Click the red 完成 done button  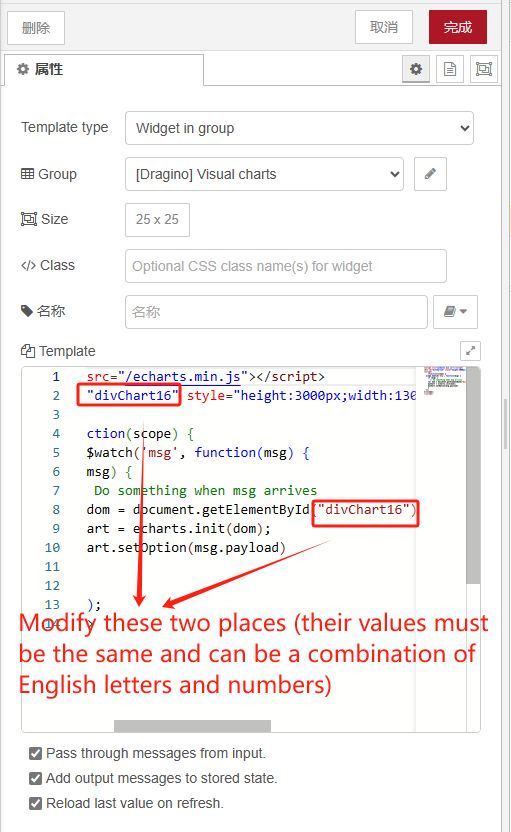(457, 27)
